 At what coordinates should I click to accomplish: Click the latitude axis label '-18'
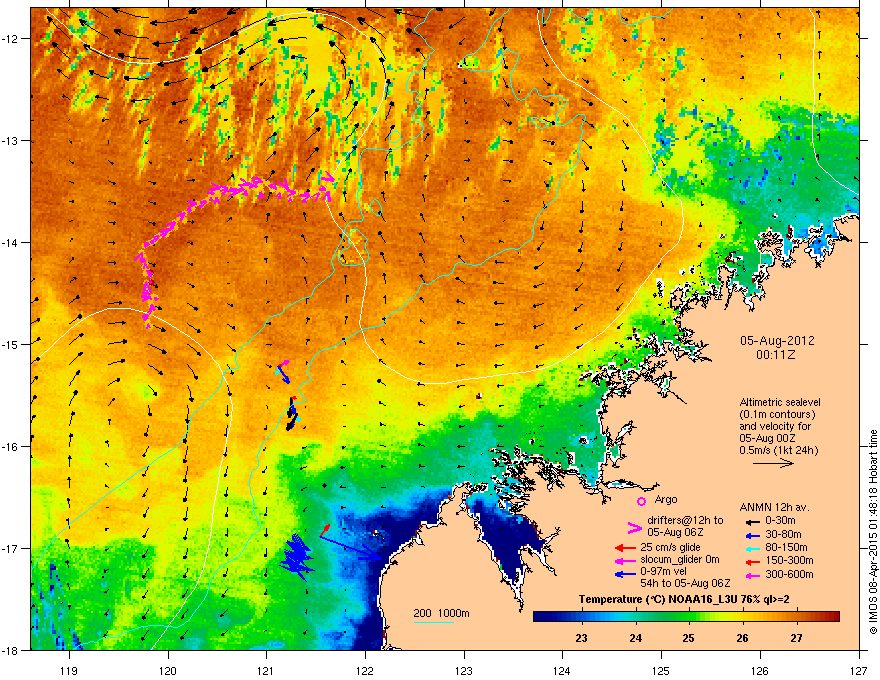[10, 650]
